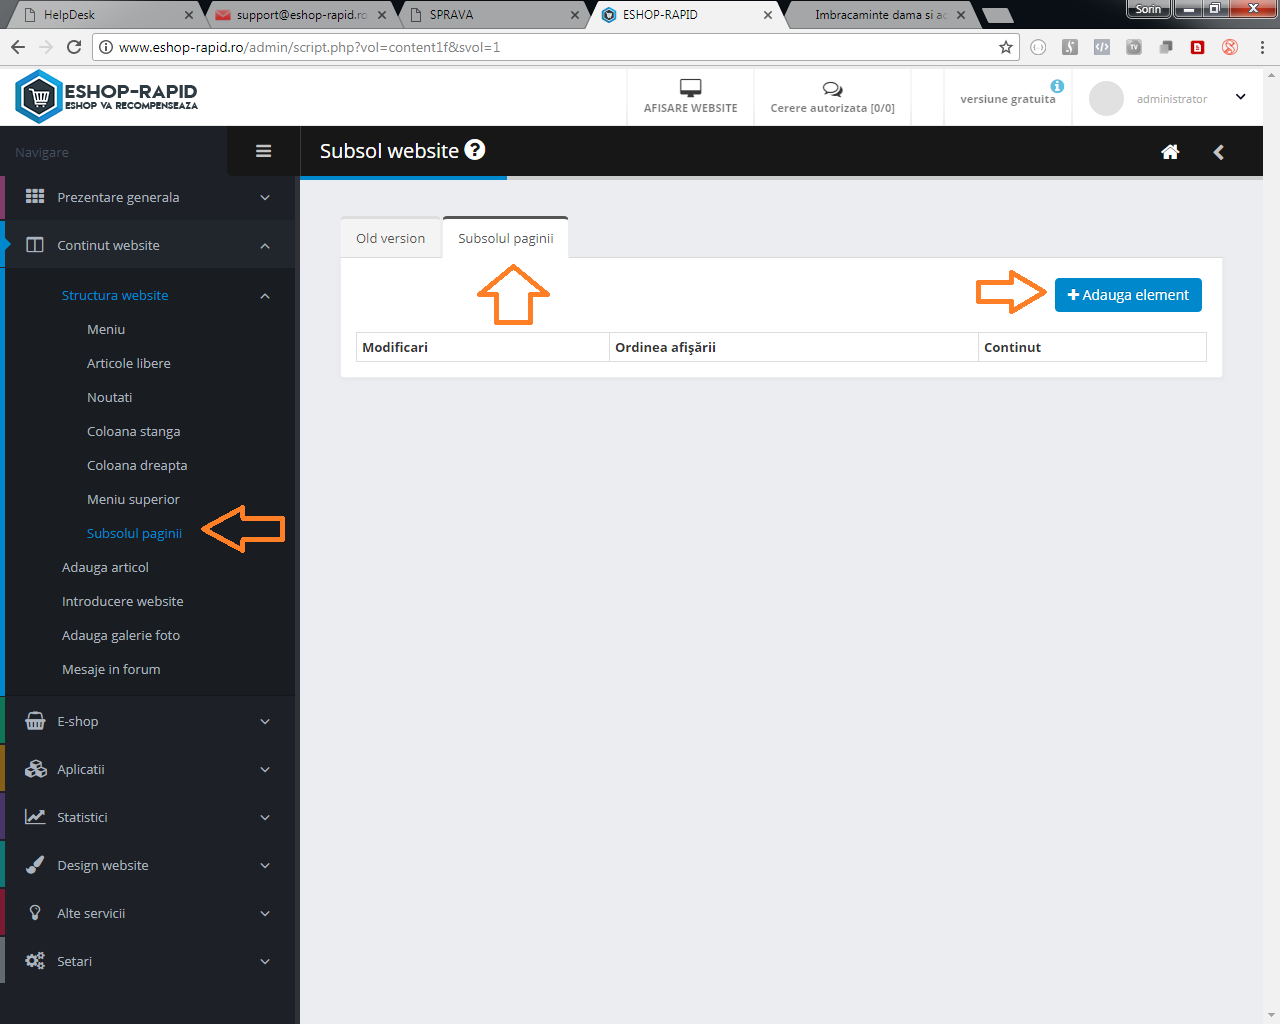Expand the Design website section chevron
Image resolution: width=1280 pixels, height=1024 pixels.
[x=265, y=865]
